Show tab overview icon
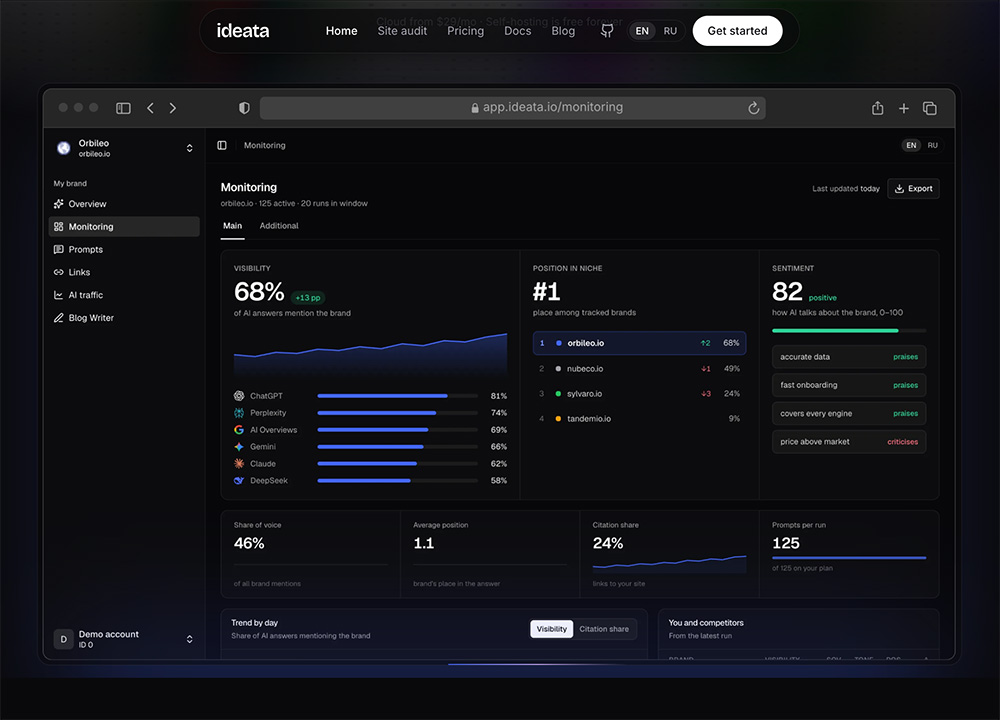Viewport: 1000px width, 720px height. (930, 108)
